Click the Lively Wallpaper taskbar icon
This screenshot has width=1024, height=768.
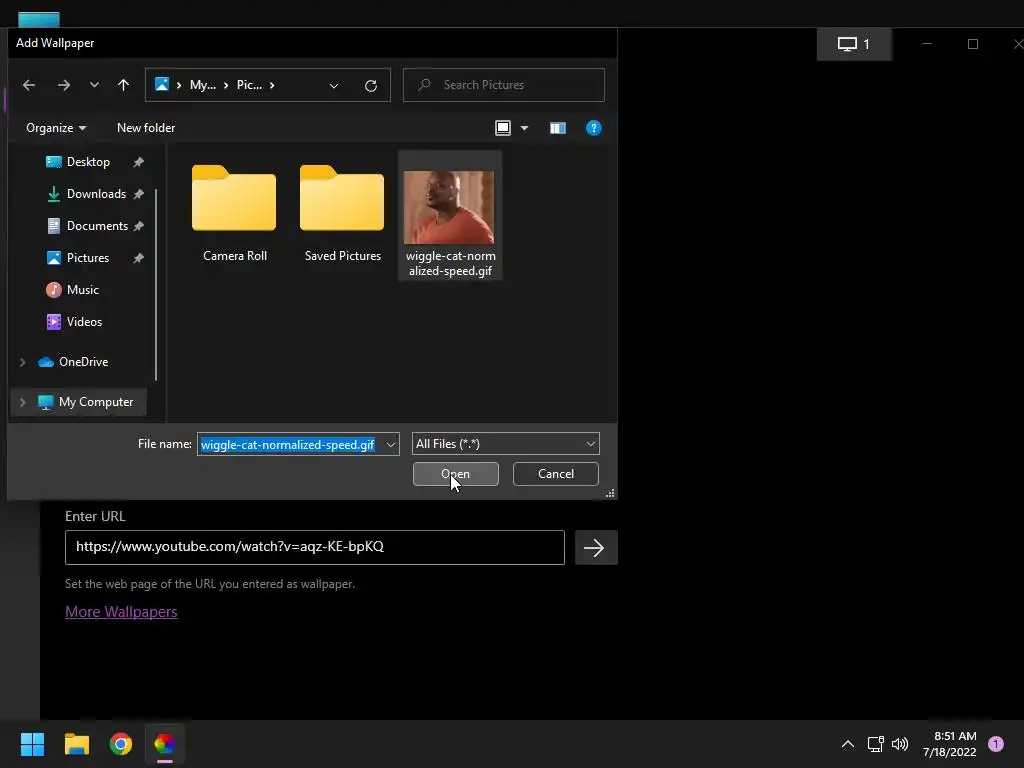click(165, 744)
